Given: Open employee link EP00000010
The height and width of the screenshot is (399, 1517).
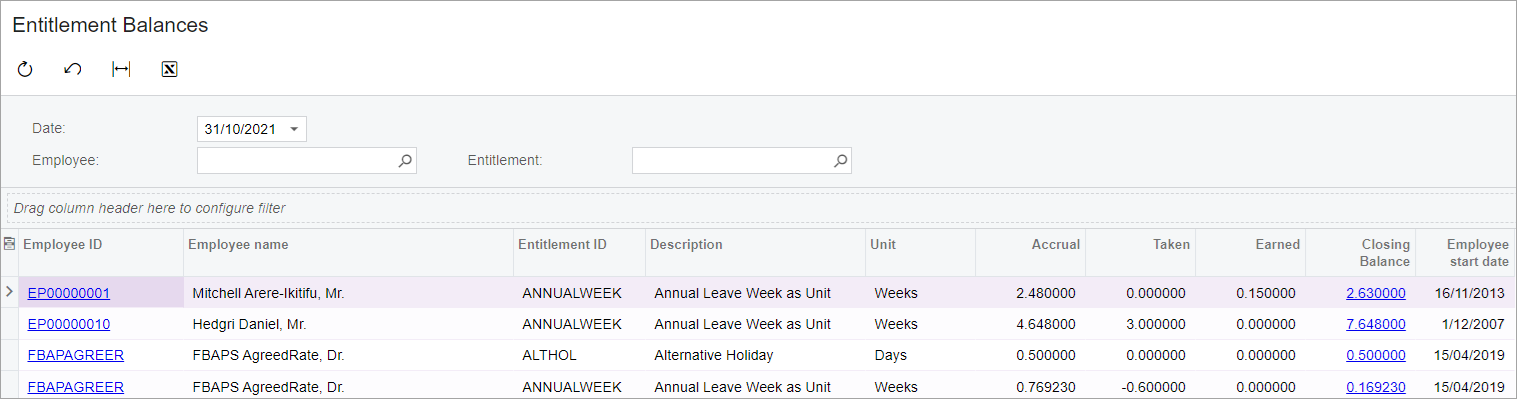Looking at the screenshot, I should 69,324.
